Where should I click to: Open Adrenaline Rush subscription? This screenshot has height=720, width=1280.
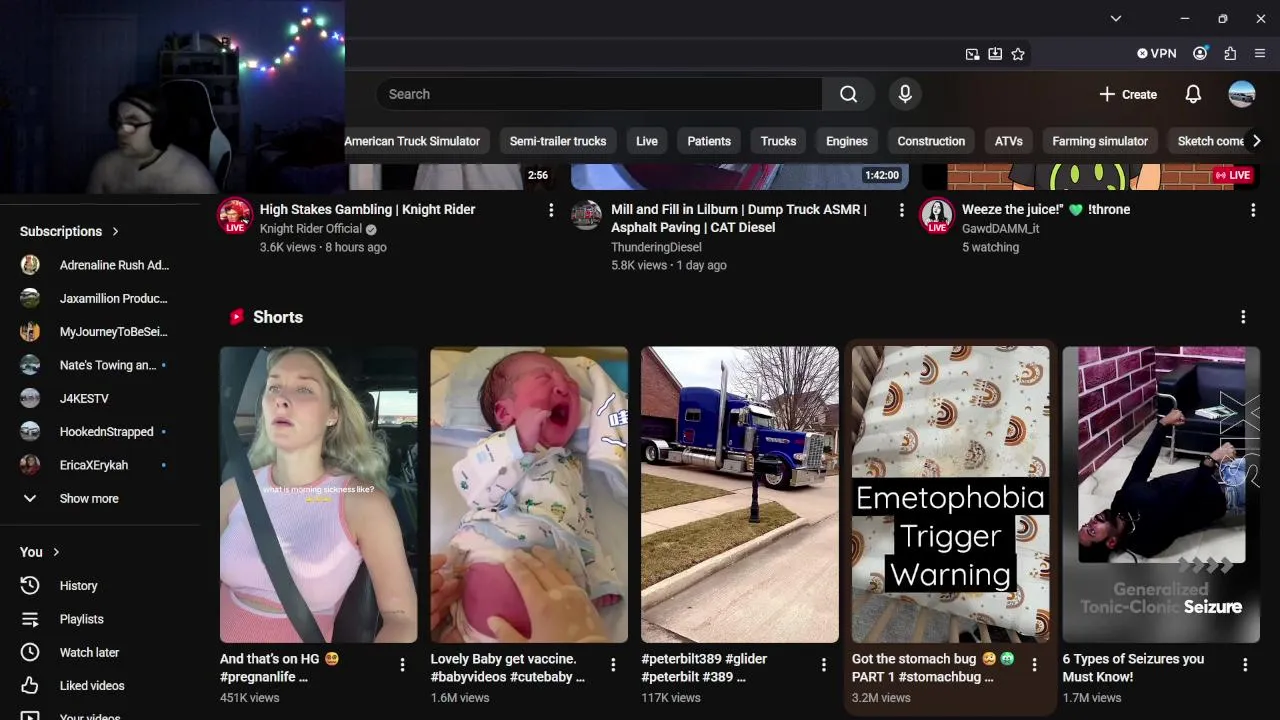(100, 265)
